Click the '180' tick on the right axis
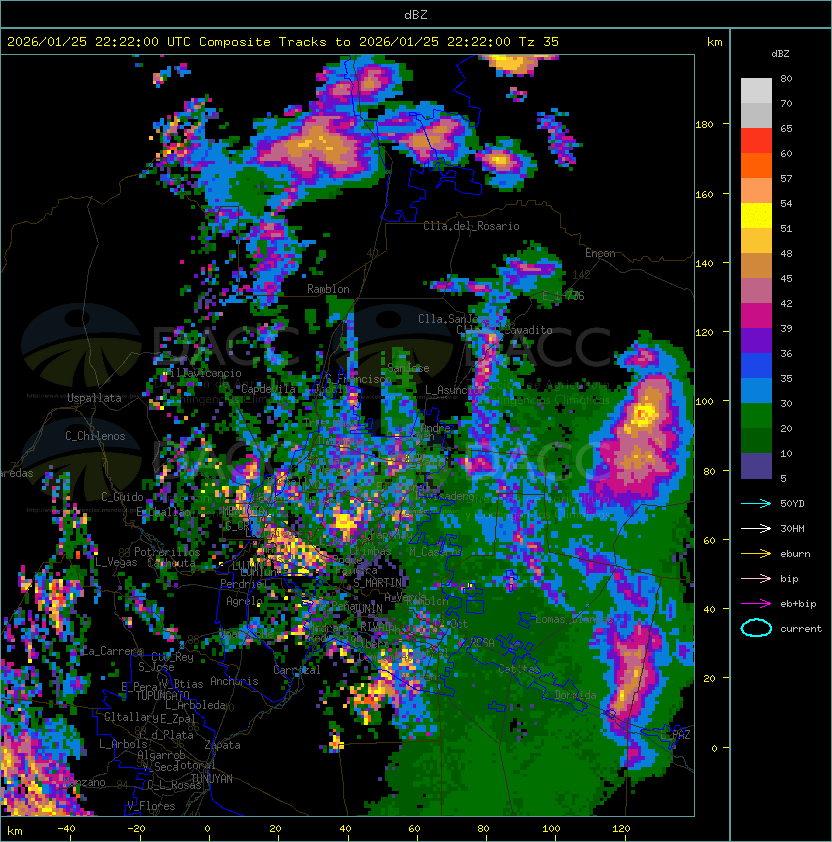832x842 pixels. pos(704,125)
